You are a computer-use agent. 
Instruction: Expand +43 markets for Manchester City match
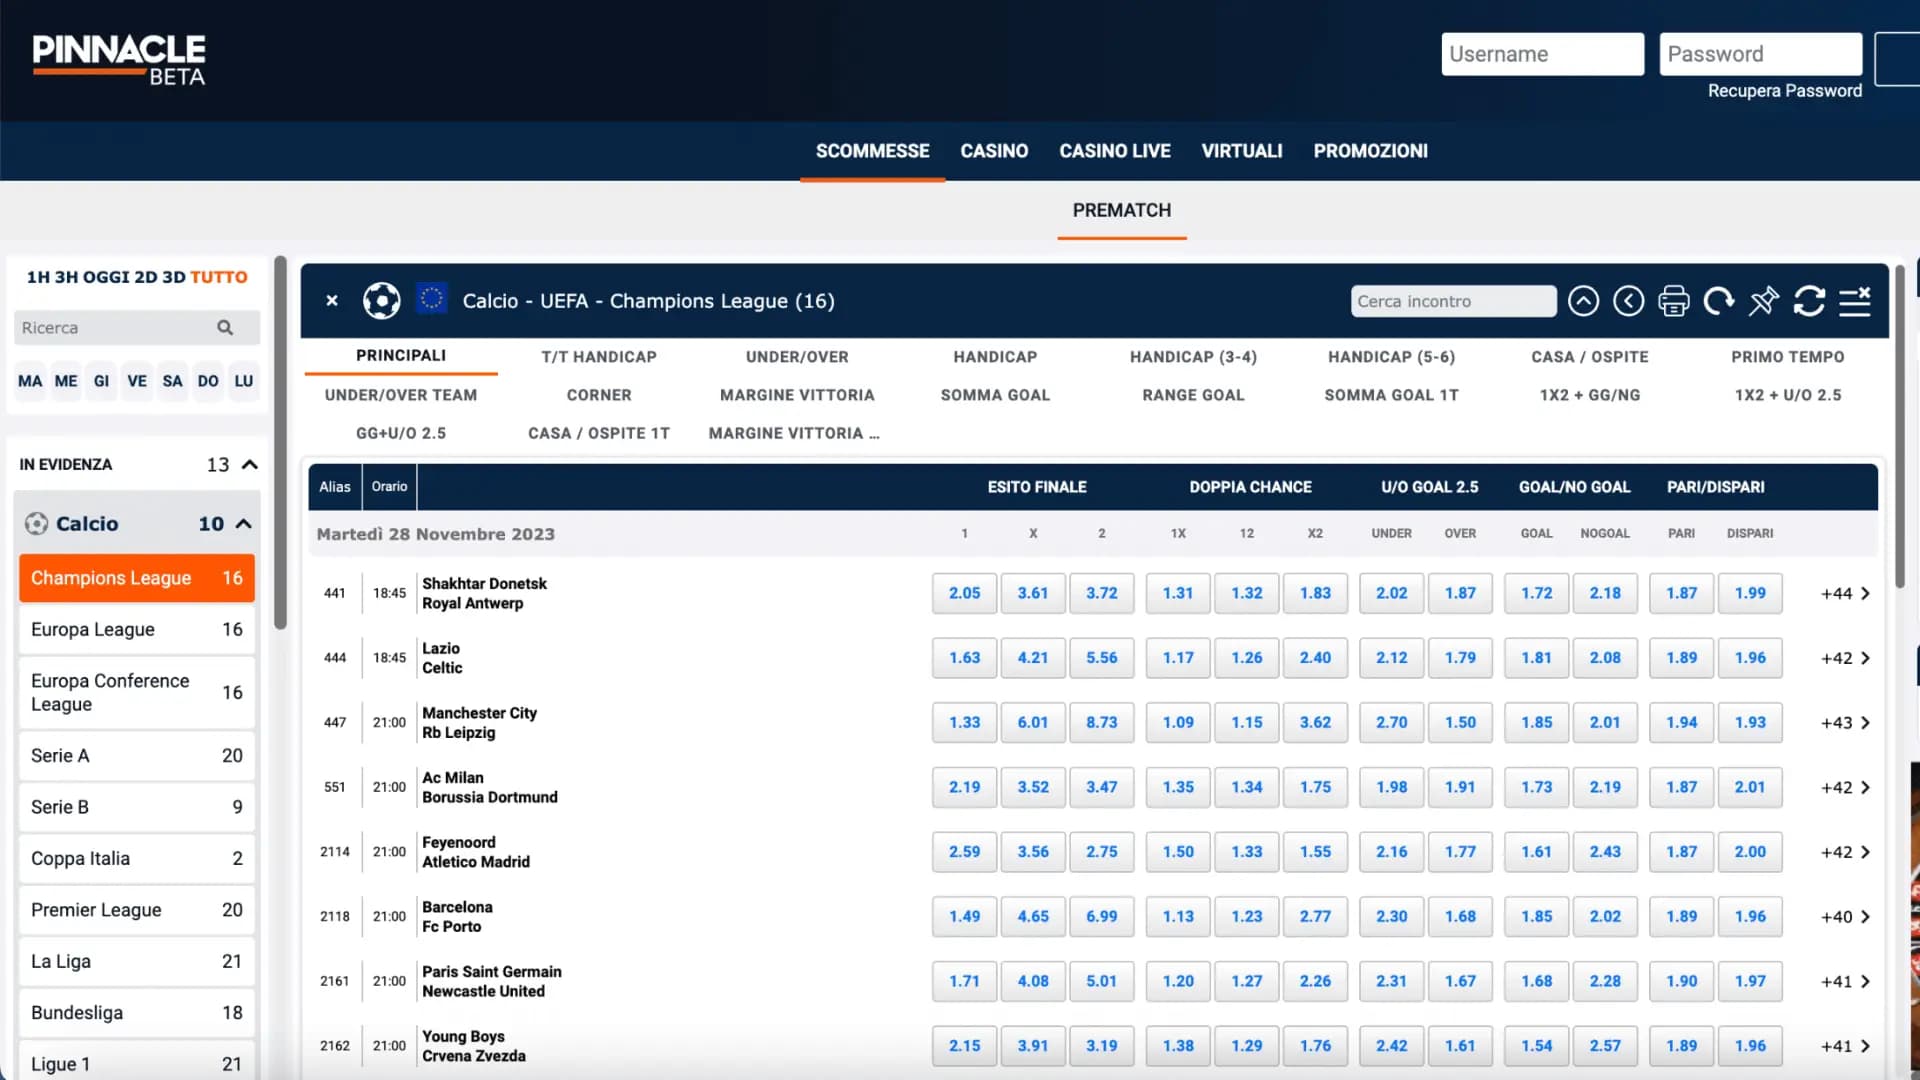(1845, 723)
